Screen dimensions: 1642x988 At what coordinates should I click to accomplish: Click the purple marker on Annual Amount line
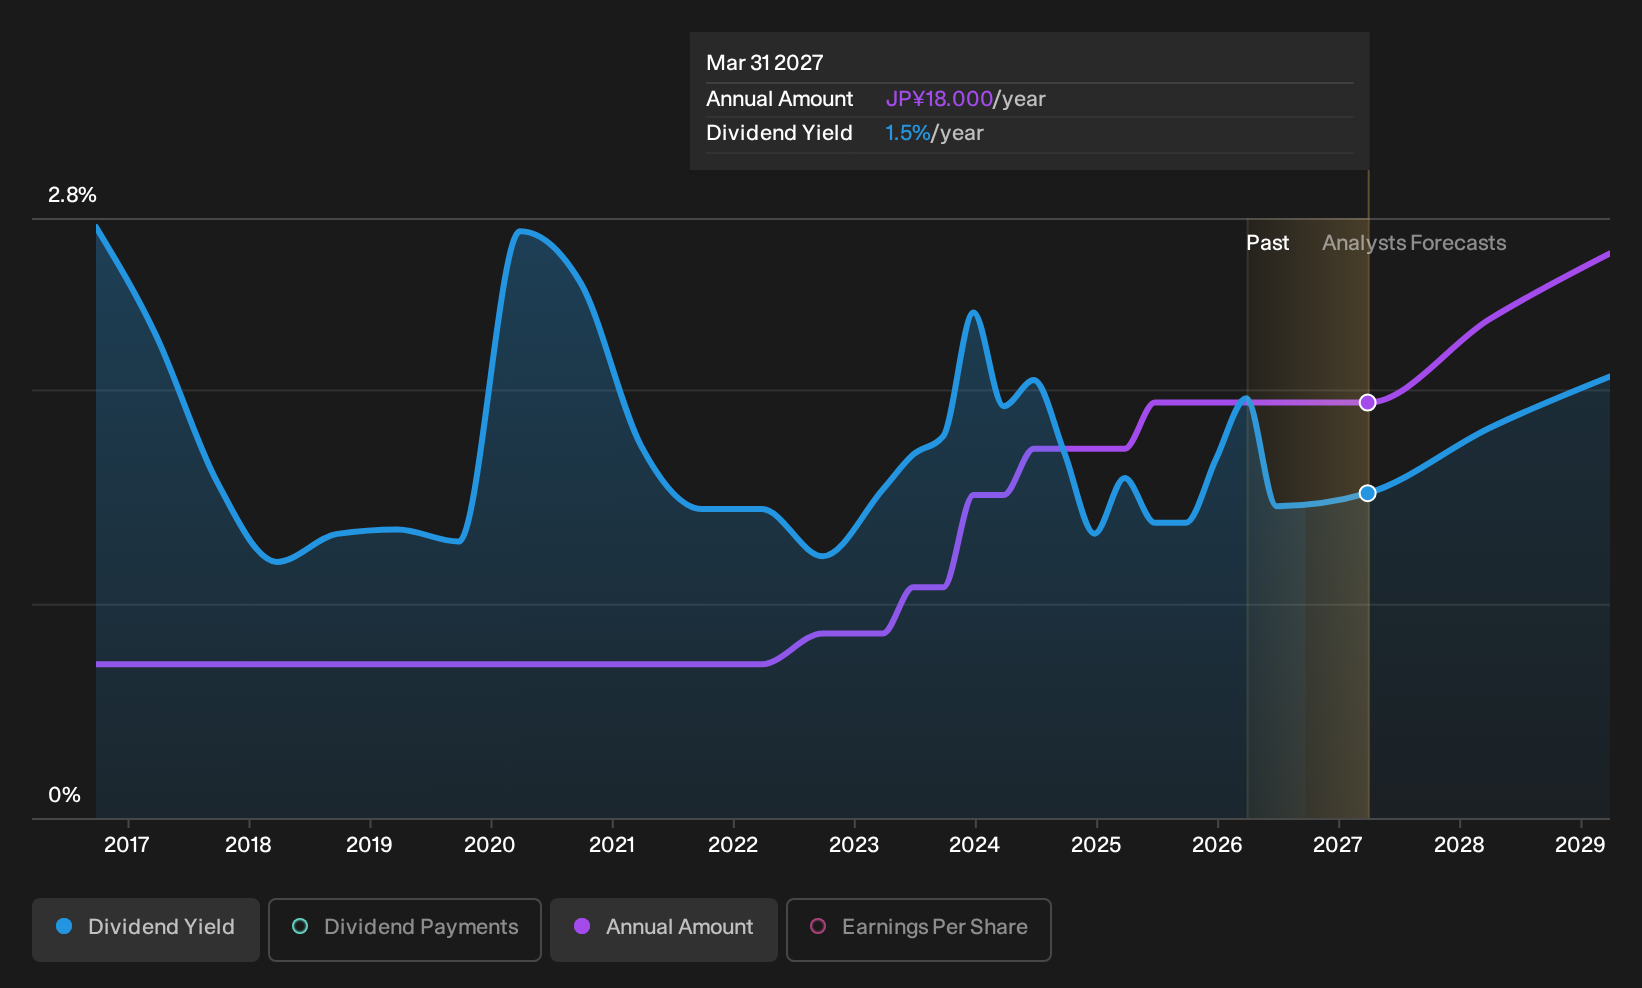click(1368, 402)
